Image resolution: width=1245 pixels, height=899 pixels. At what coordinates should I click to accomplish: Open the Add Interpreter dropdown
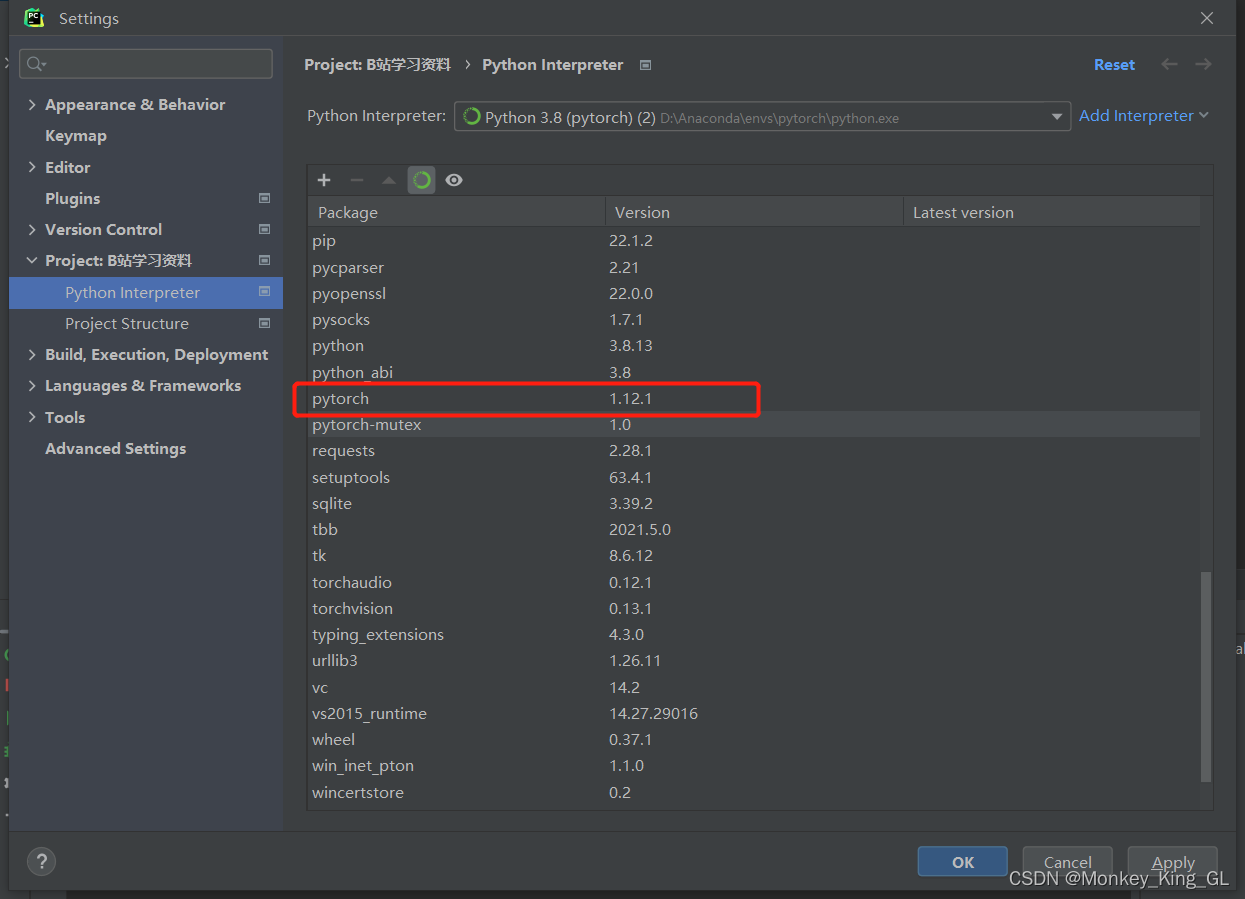(1144, 116)
